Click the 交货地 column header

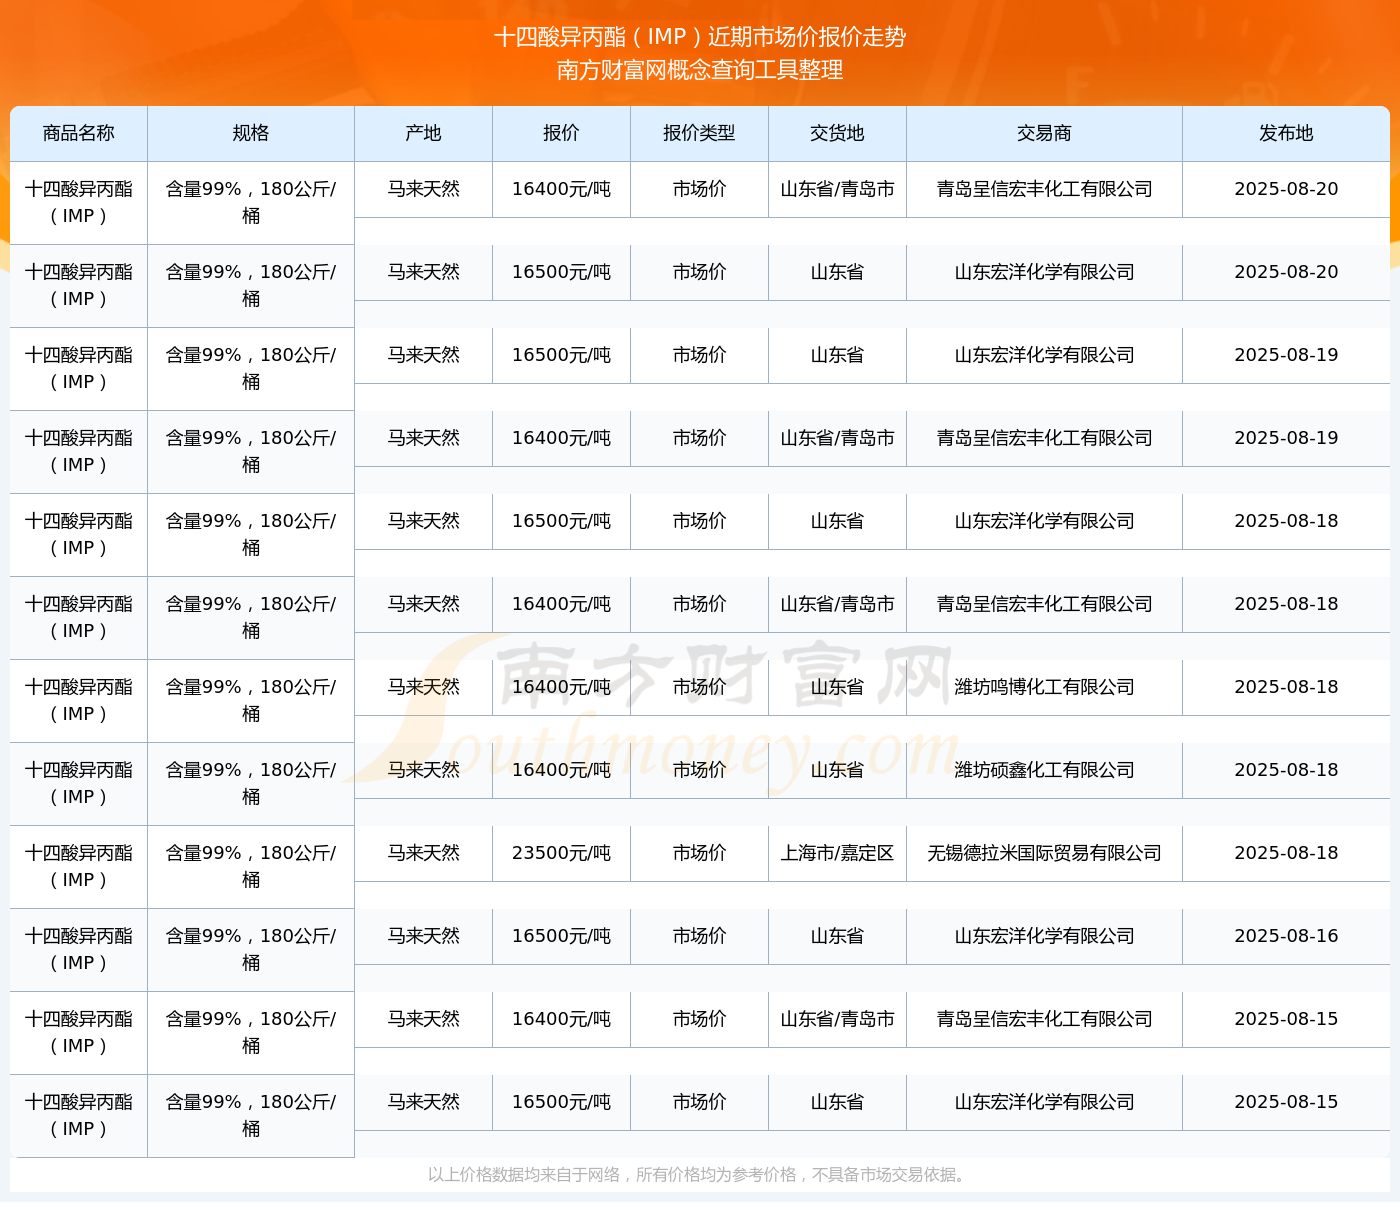tap(837, 133)
